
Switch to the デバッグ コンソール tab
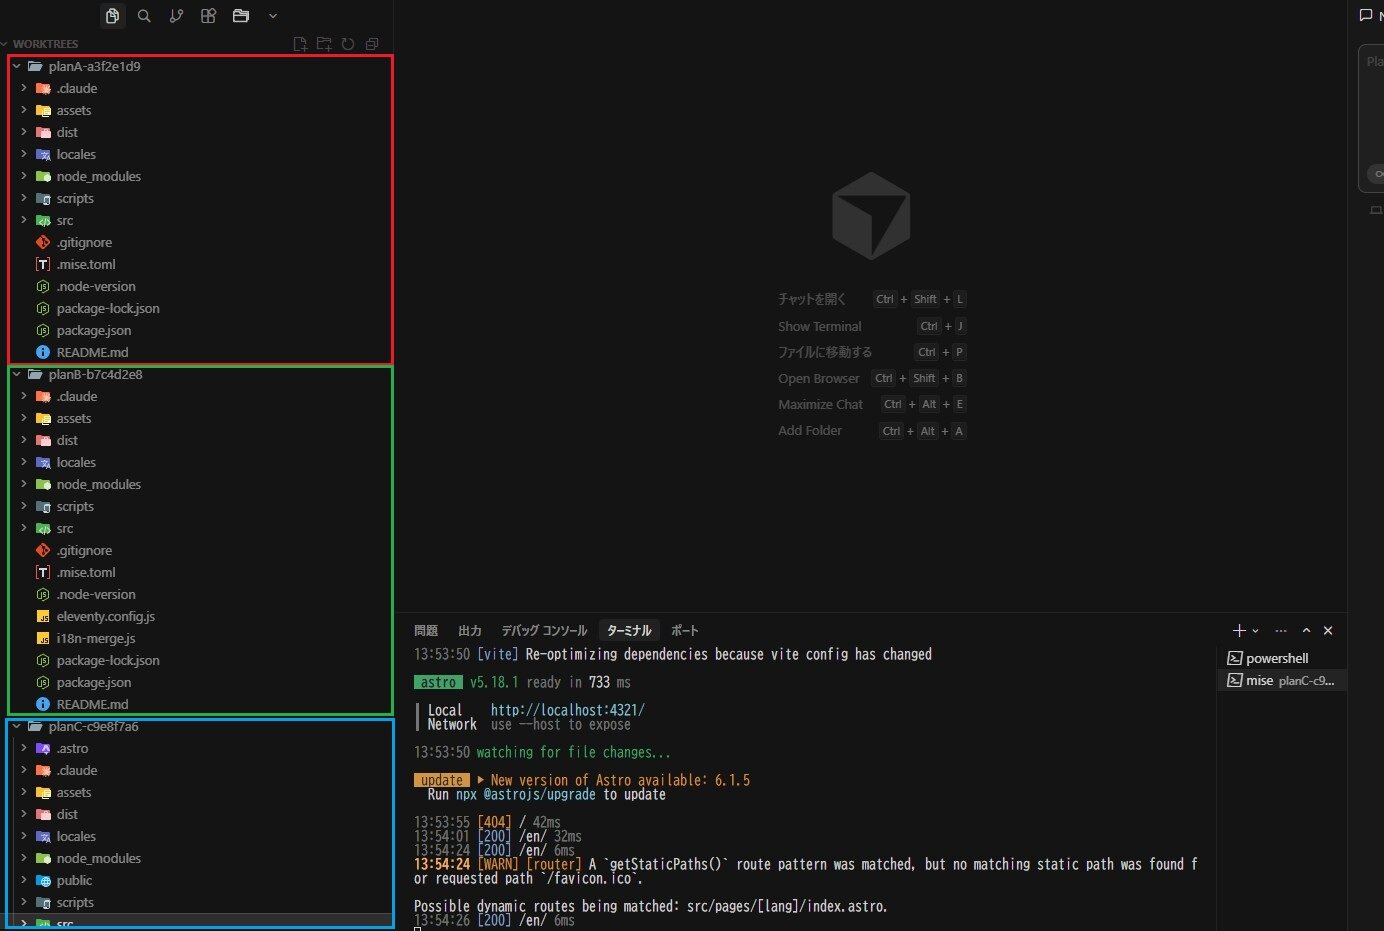(544, 631)
